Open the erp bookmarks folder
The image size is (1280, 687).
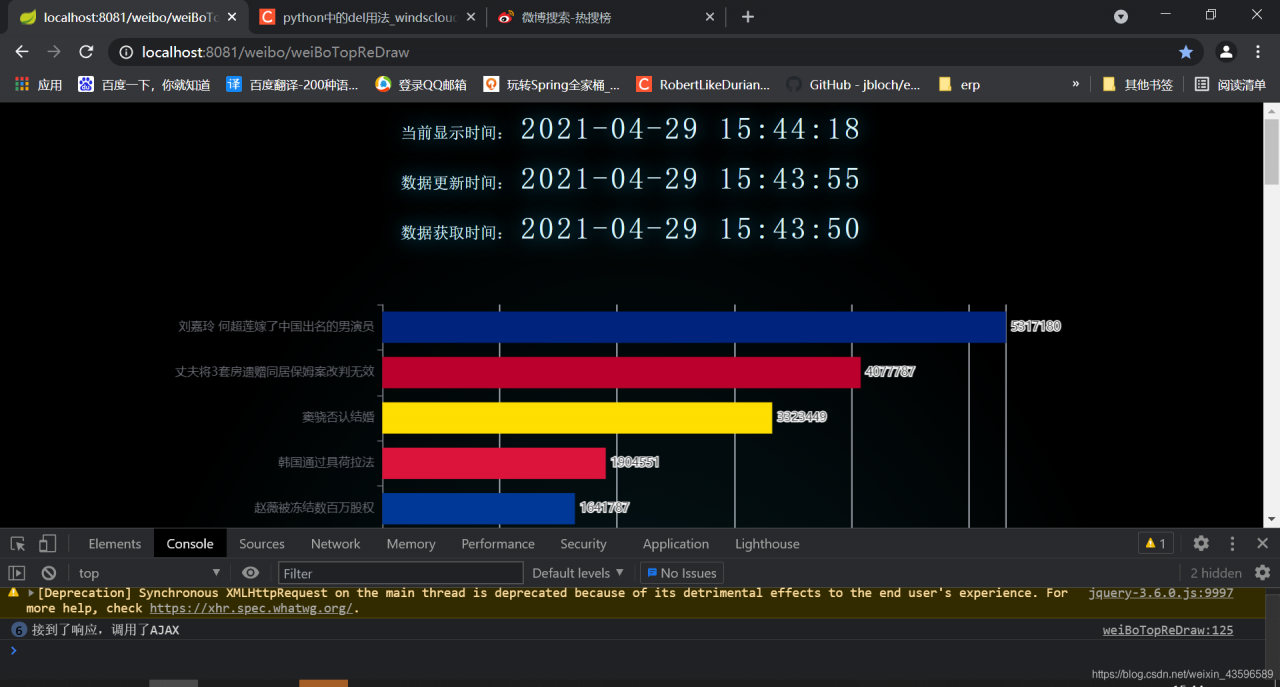(x=959, y=85)
